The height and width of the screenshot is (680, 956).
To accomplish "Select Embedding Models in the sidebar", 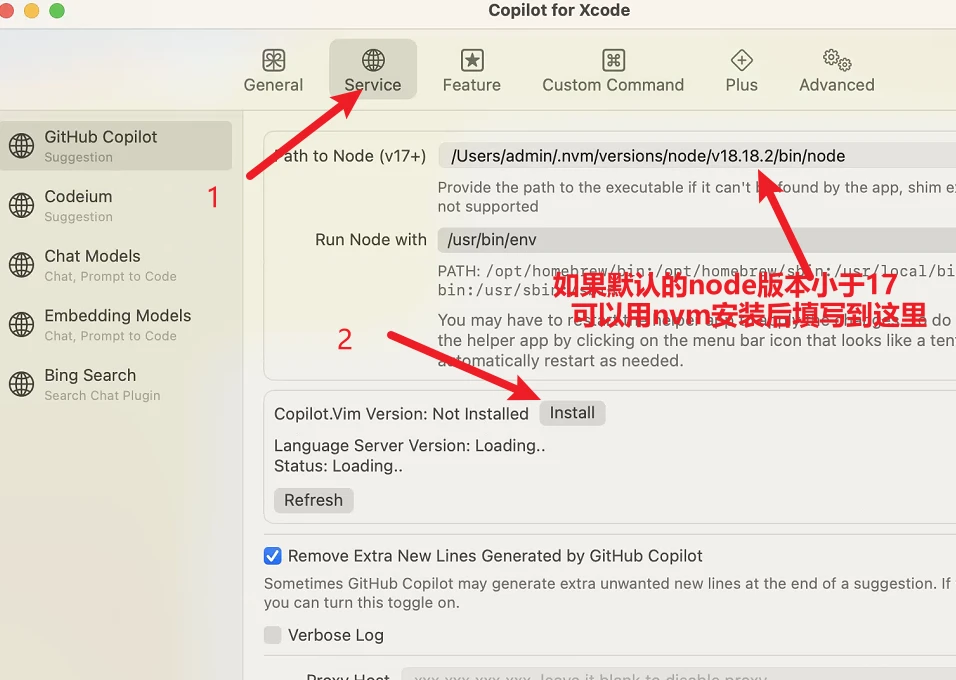I will (x=116, y=324).
